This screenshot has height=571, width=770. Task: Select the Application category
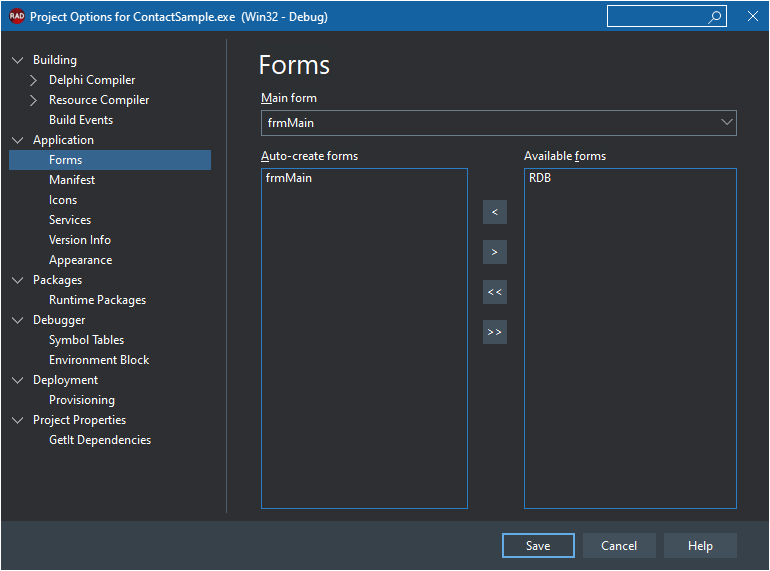point(63,140)
